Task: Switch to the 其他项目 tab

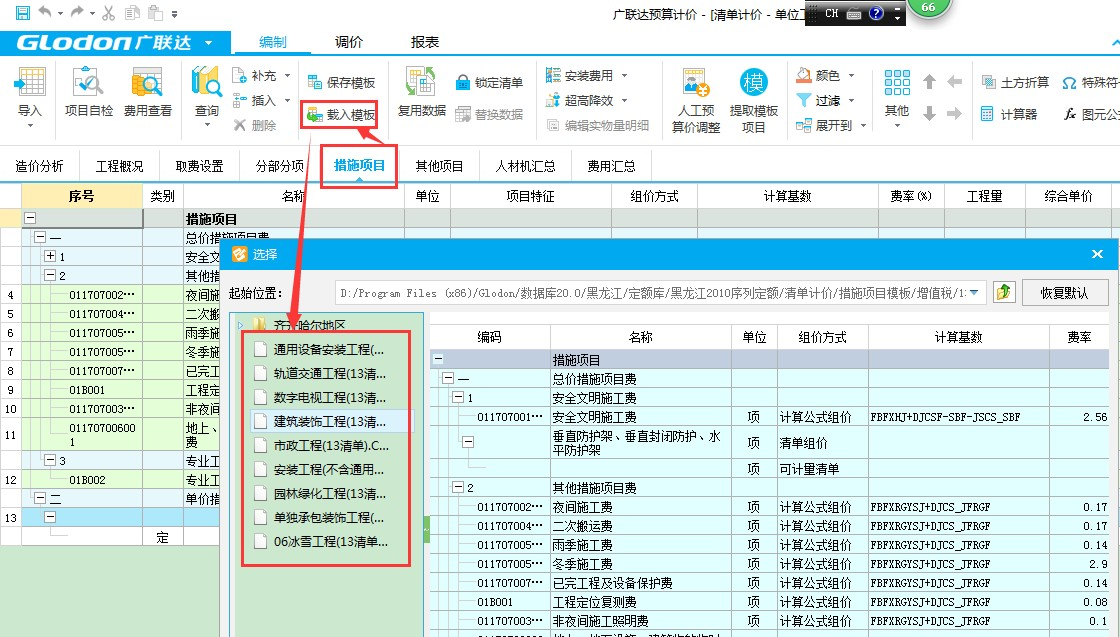Action: click(x=439, y=166)
